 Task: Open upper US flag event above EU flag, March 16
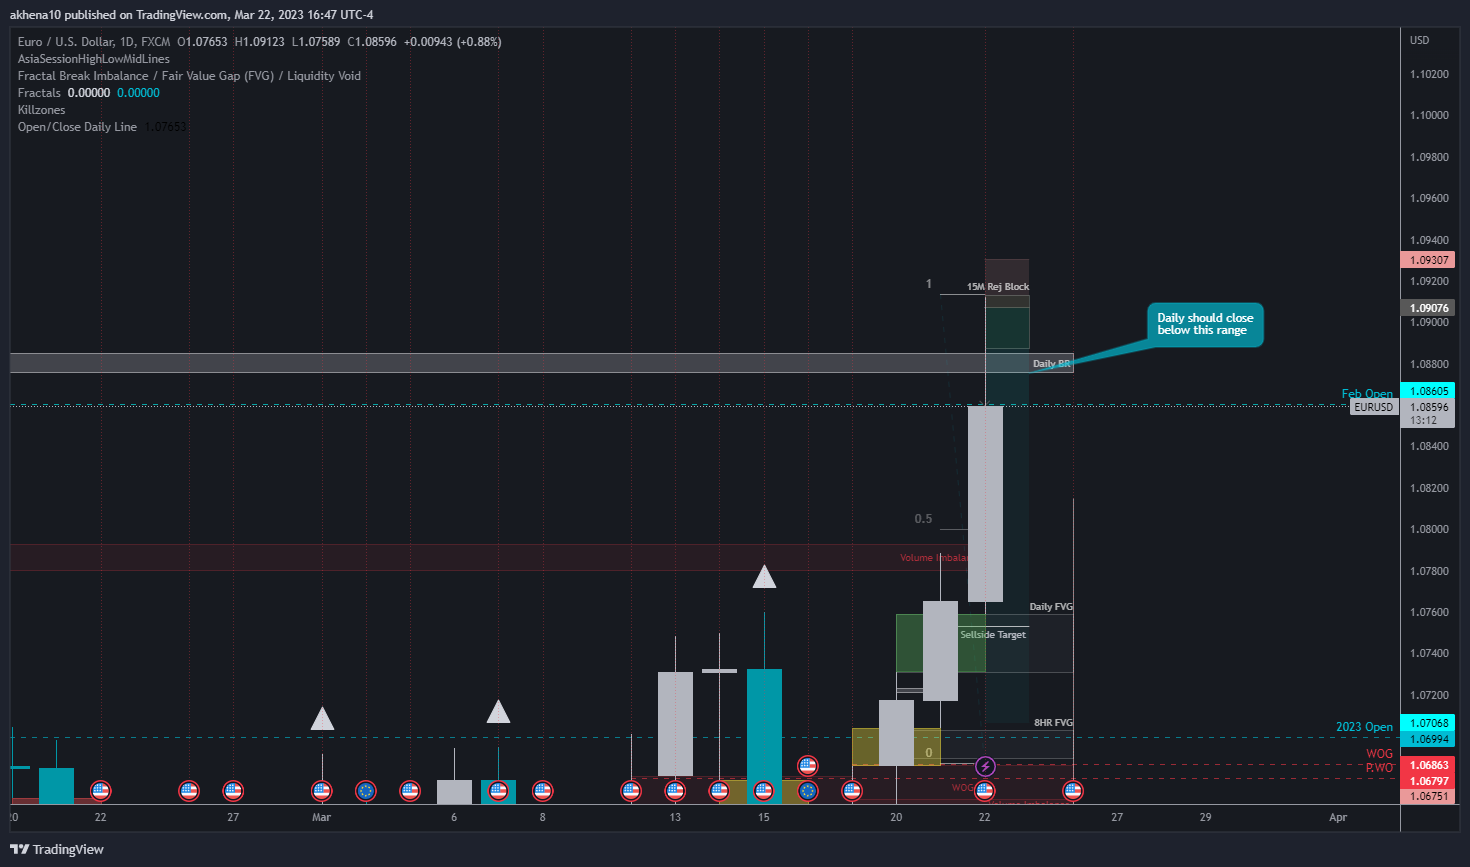(808, 767)
